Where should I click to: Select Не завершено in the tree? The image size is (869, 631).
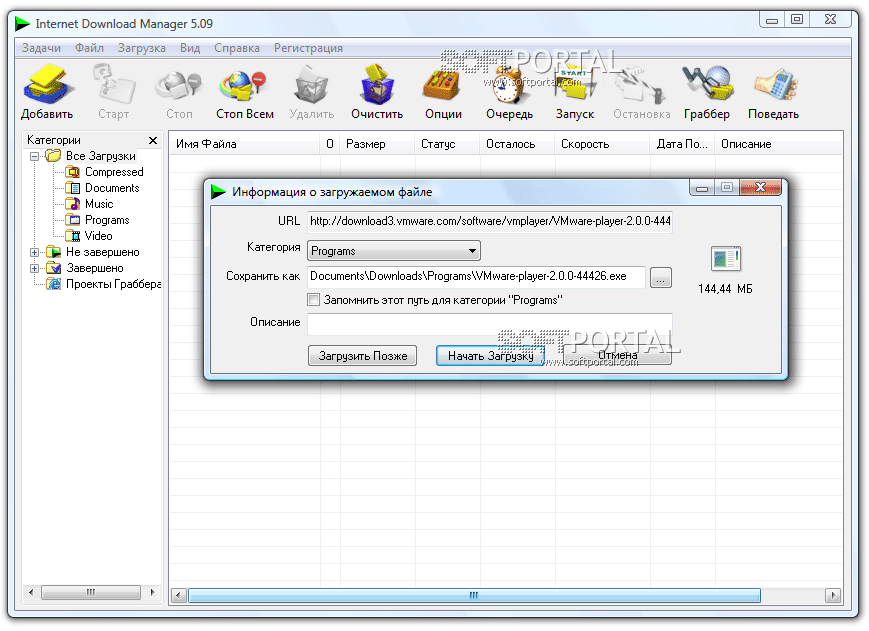tap(103, 252)
